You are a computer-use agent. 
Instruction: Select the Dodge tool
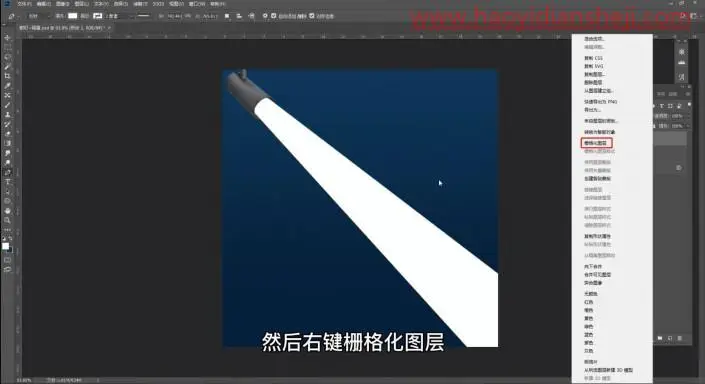coord(7,162)
